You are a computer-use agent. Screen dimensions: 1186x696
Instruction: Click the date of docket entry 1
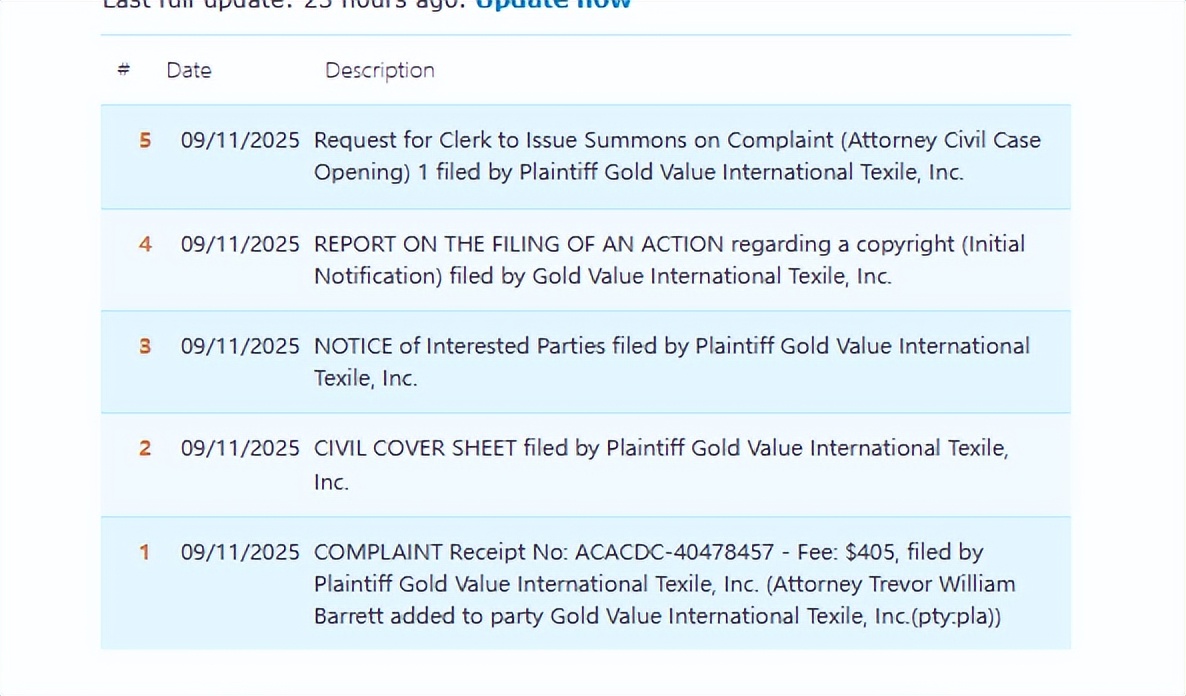pos(240,552)
